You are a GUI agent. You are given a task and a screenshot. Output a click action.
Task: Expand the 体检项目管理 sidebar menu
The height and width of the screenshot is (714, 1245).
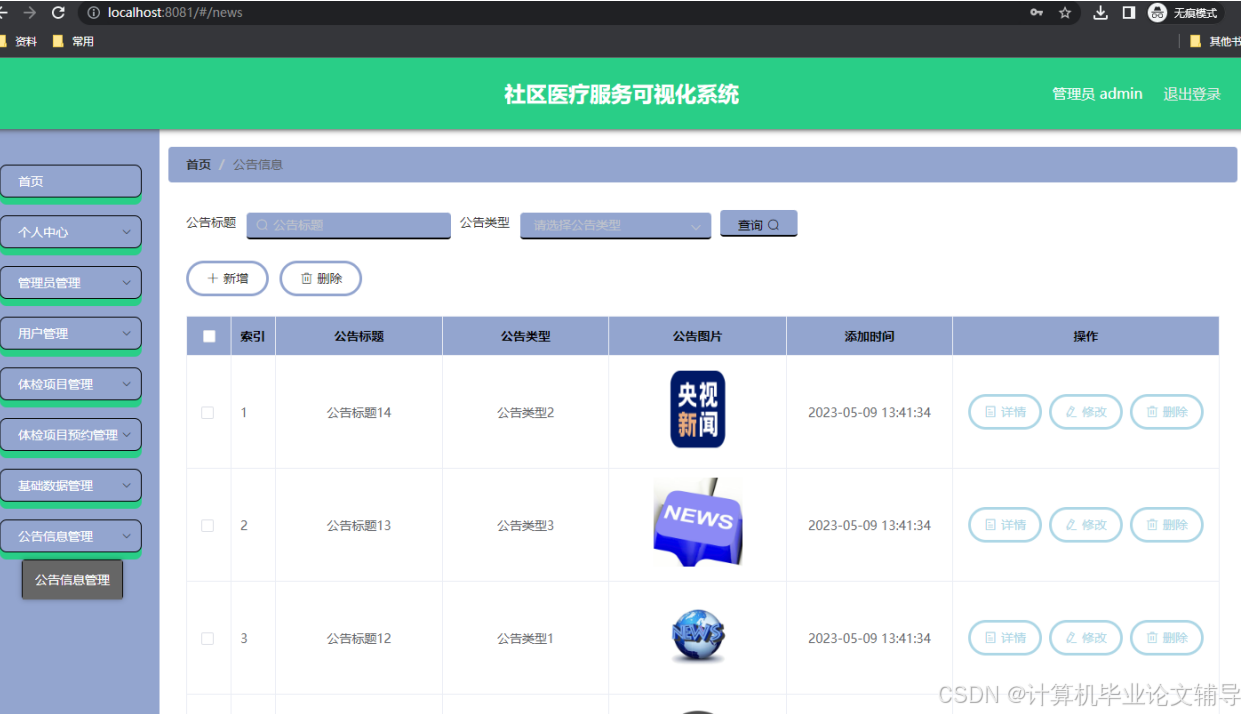pos(71,384)
